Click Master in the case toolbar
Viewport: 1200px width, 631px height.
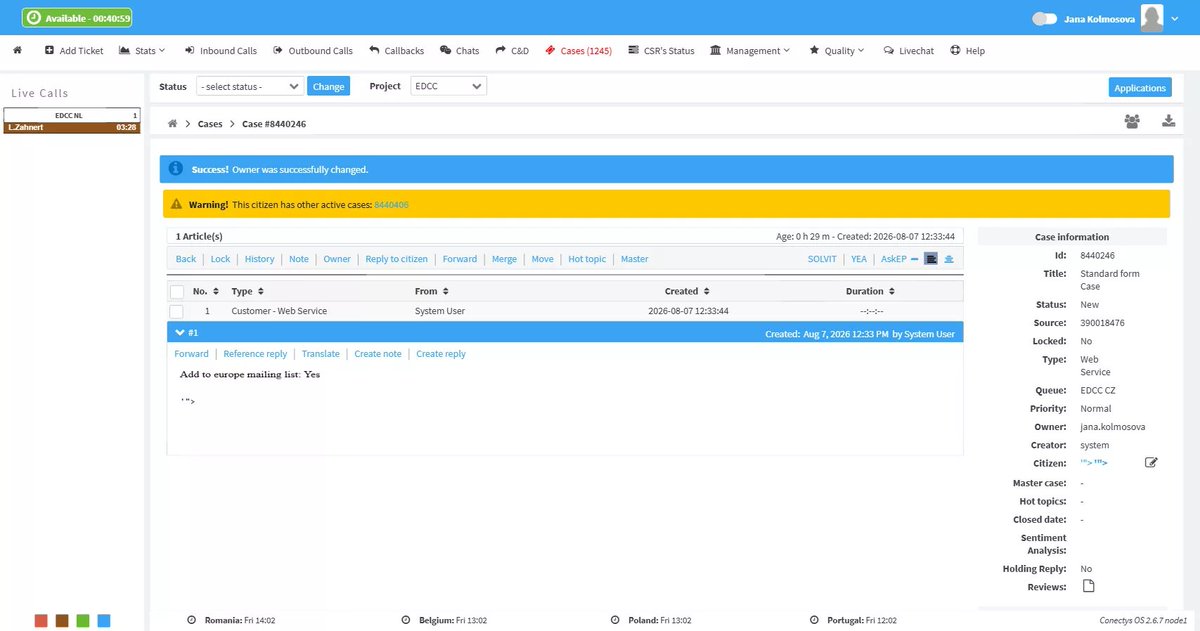coord(634,259)
